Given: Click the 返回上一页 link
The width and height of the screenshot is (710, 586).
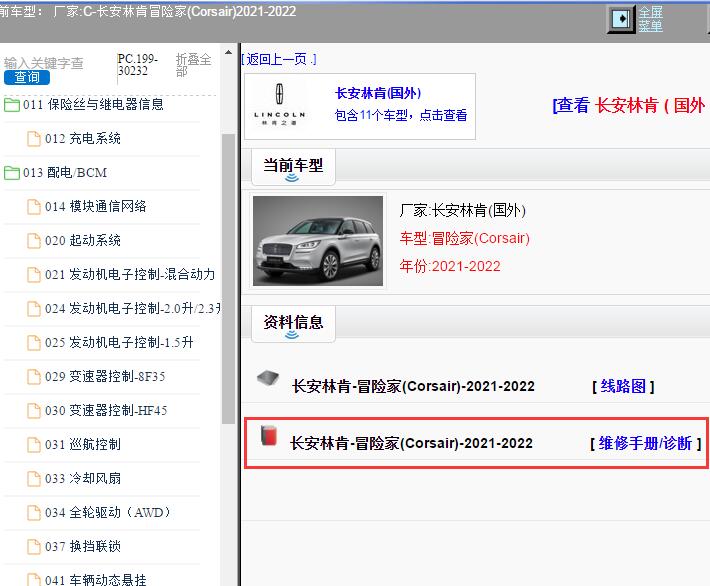Looking at the screenshot, I should coord(279,59).
